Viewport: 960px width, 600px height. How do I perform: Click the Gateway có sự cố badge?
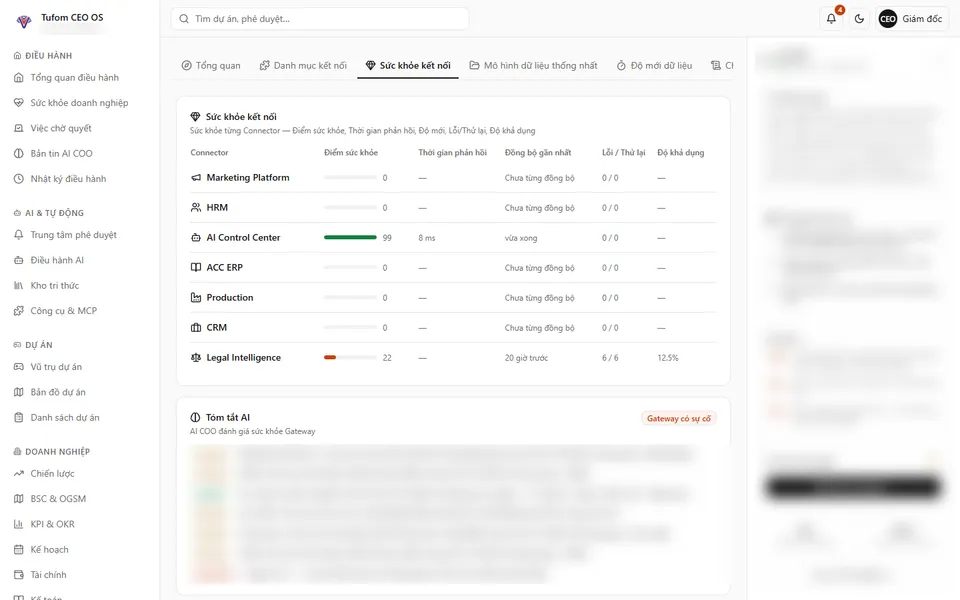[x=679, y=419]
